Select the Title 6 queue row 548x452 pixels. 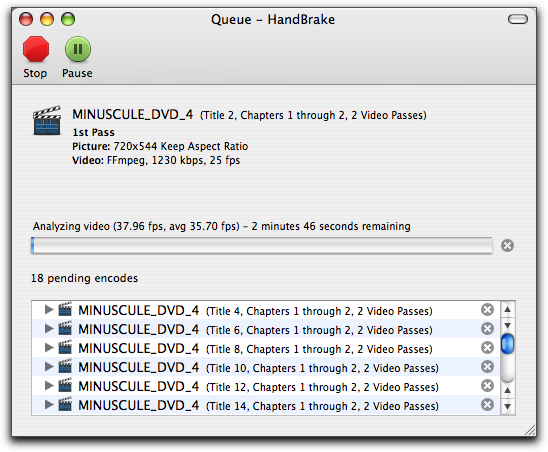pos(266,329)
